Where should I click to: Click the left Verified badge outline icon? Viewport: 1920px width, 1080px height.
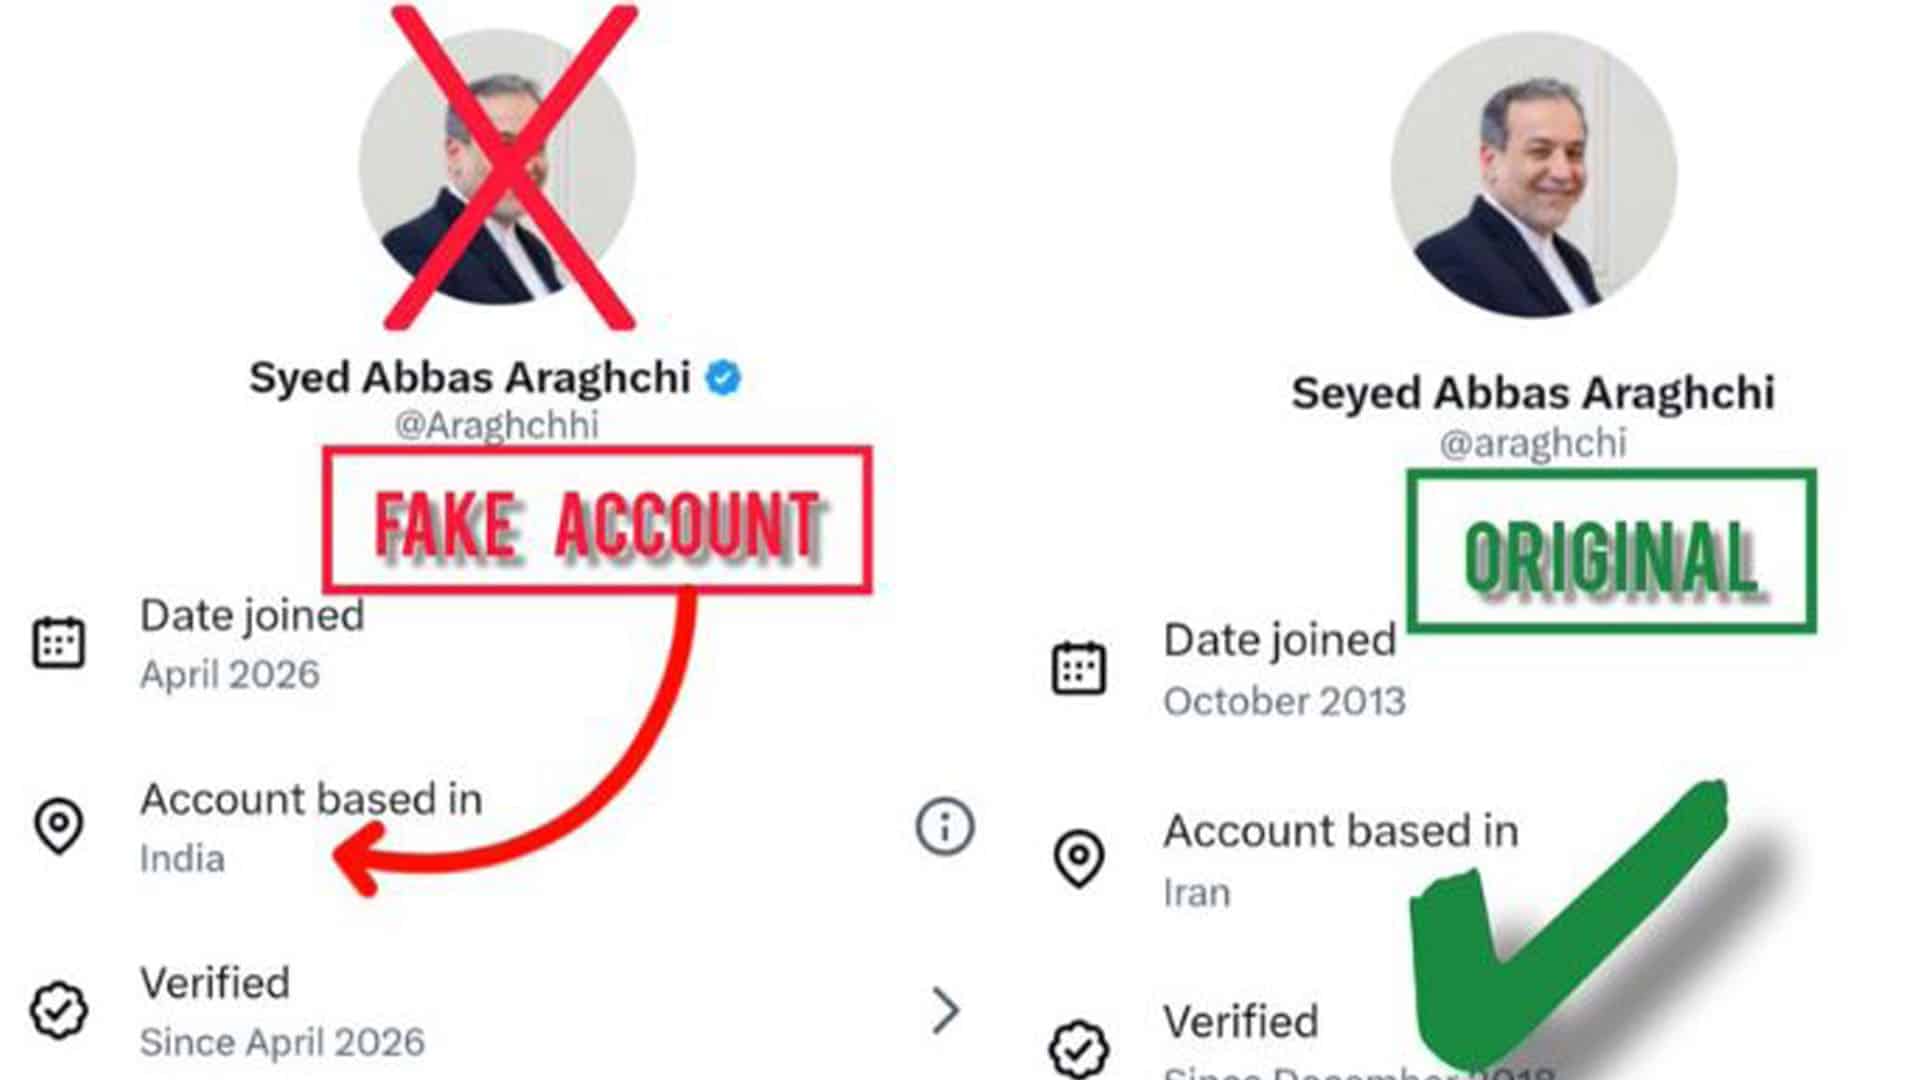(59, 1010)
